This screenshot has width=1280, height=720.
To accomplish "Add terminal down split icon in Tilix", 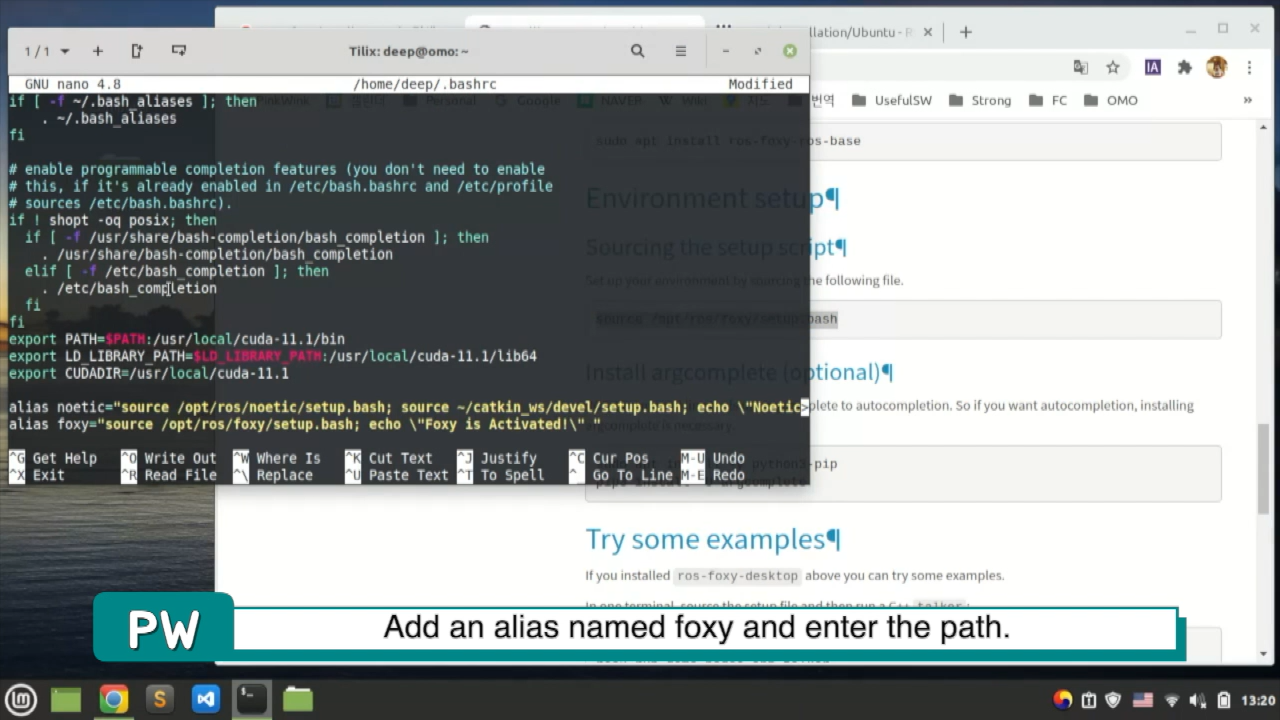I will pos(179,51).
